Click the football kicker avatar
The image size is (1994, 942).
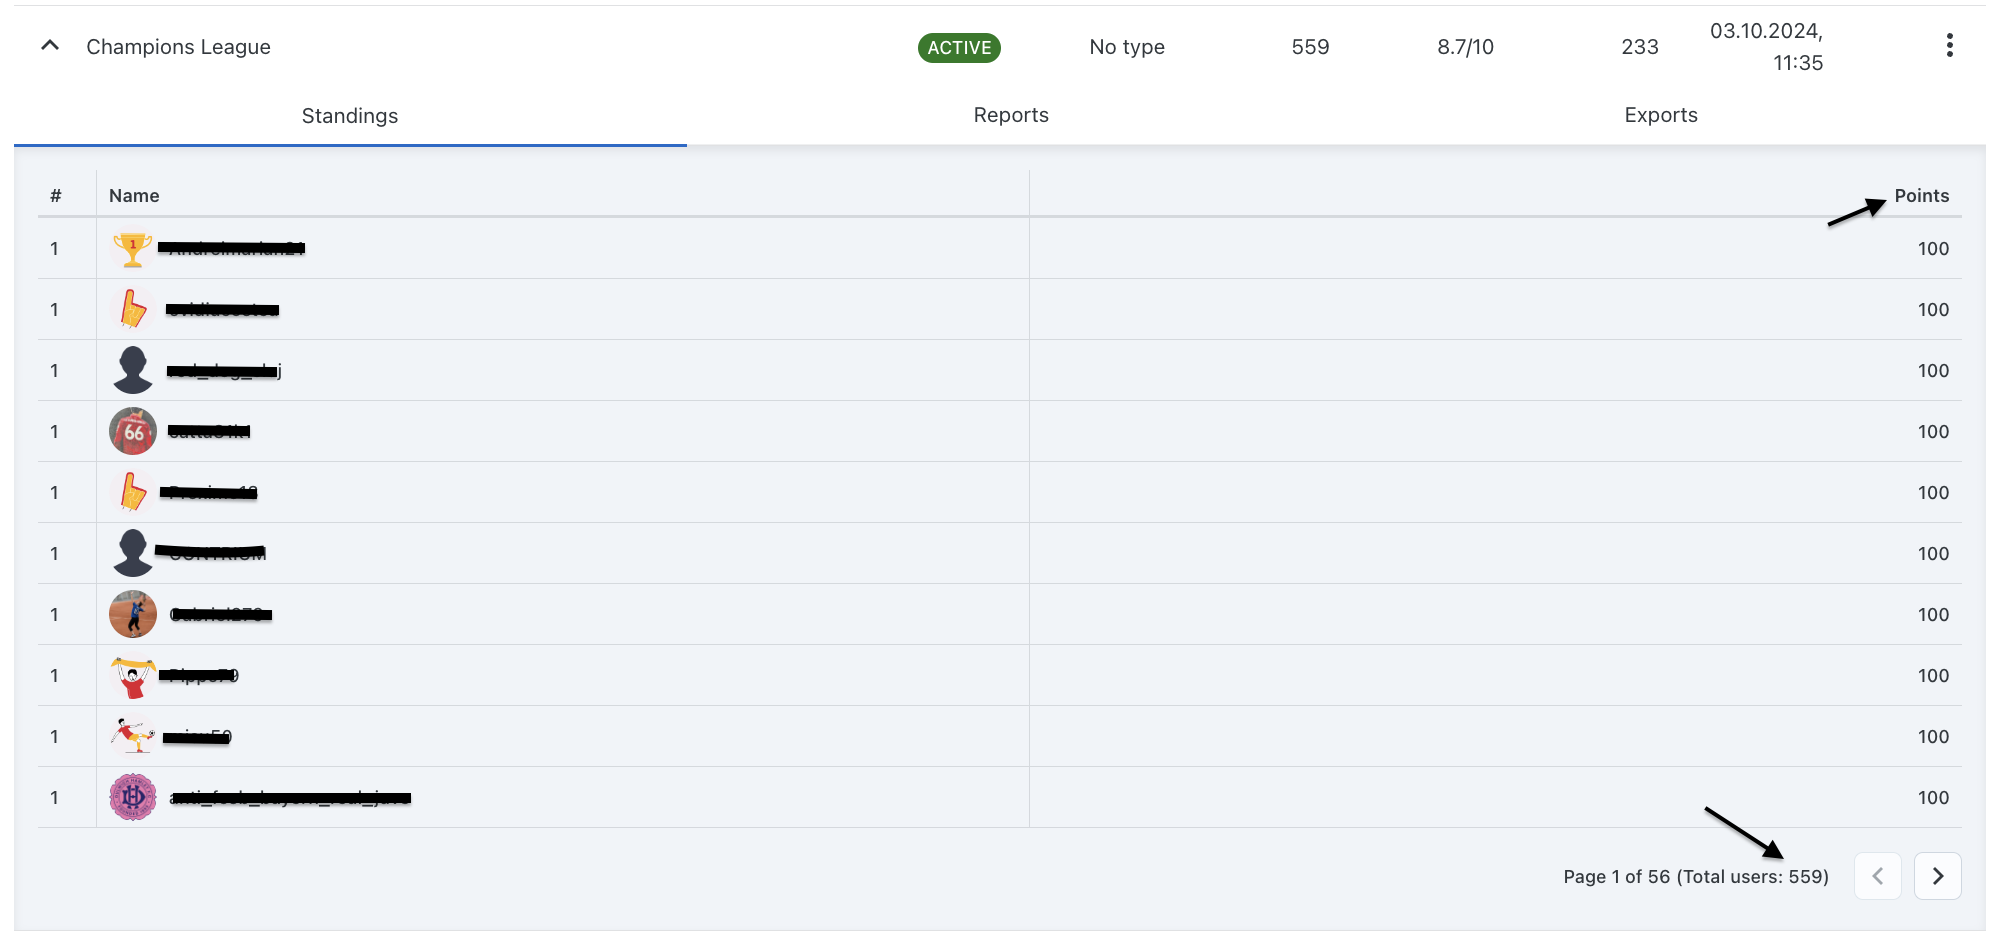(133, 736)
